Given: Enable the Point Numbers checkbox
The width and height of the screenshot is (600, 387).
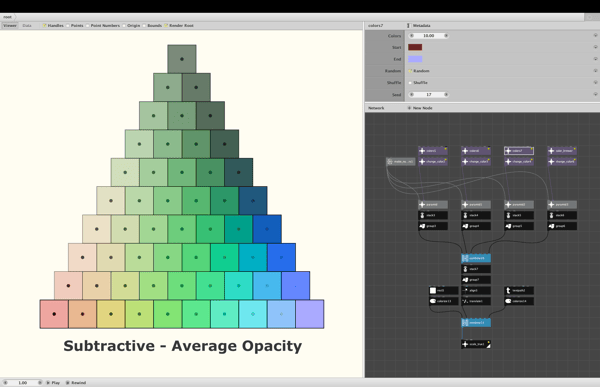Looking at the screenshot, I should (x=87, y=26).
